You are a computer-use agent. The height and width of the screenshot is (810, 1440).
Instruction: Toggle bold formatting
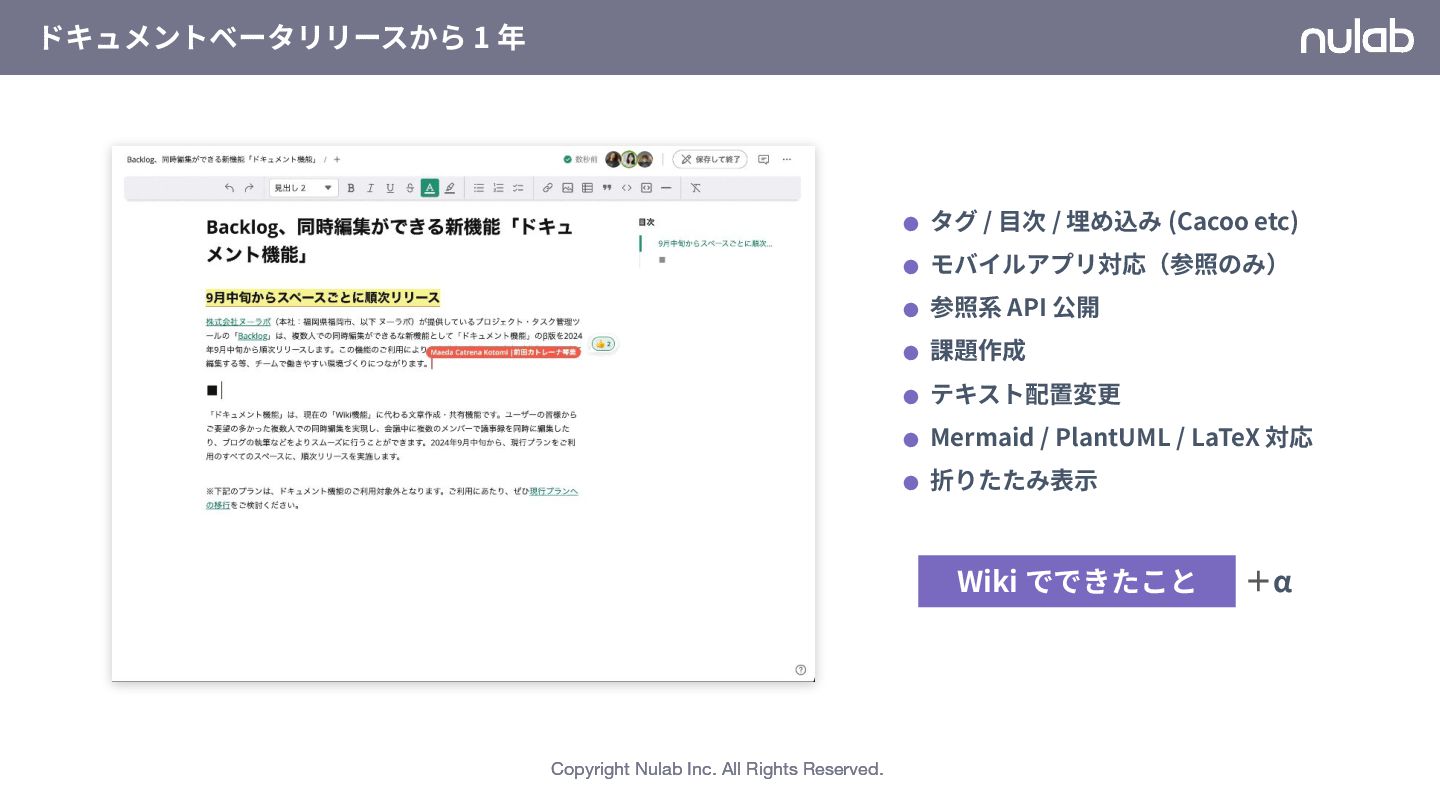point(351,188)
